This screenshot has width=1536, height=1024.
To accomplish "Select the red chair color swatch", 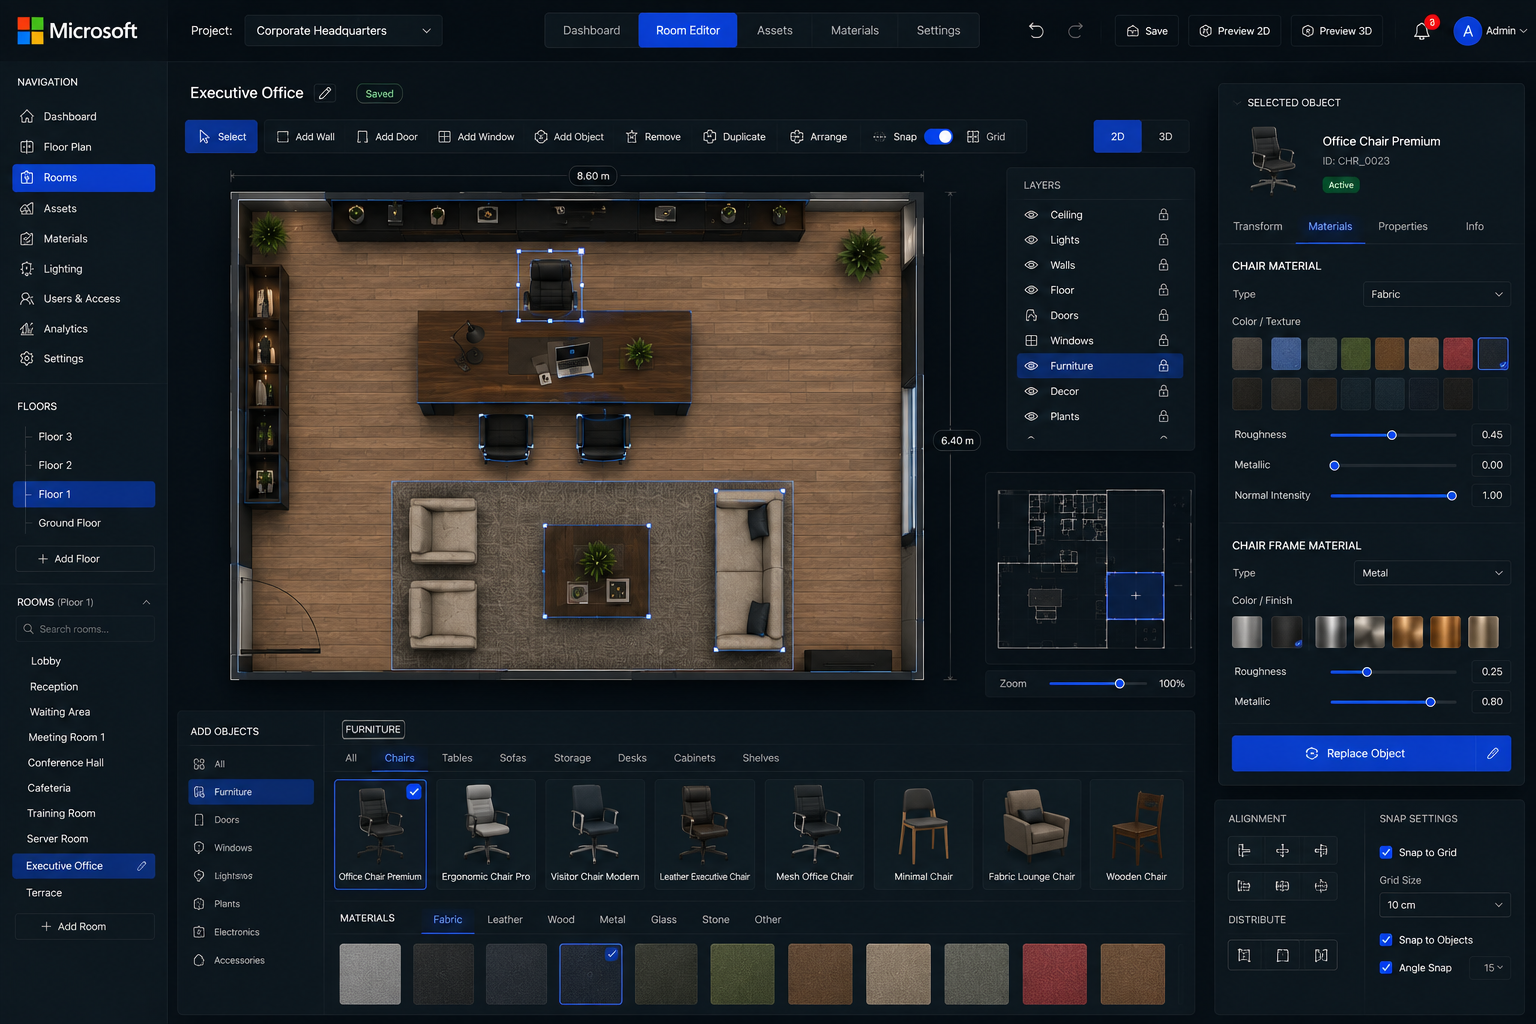I will point(1458,353).
